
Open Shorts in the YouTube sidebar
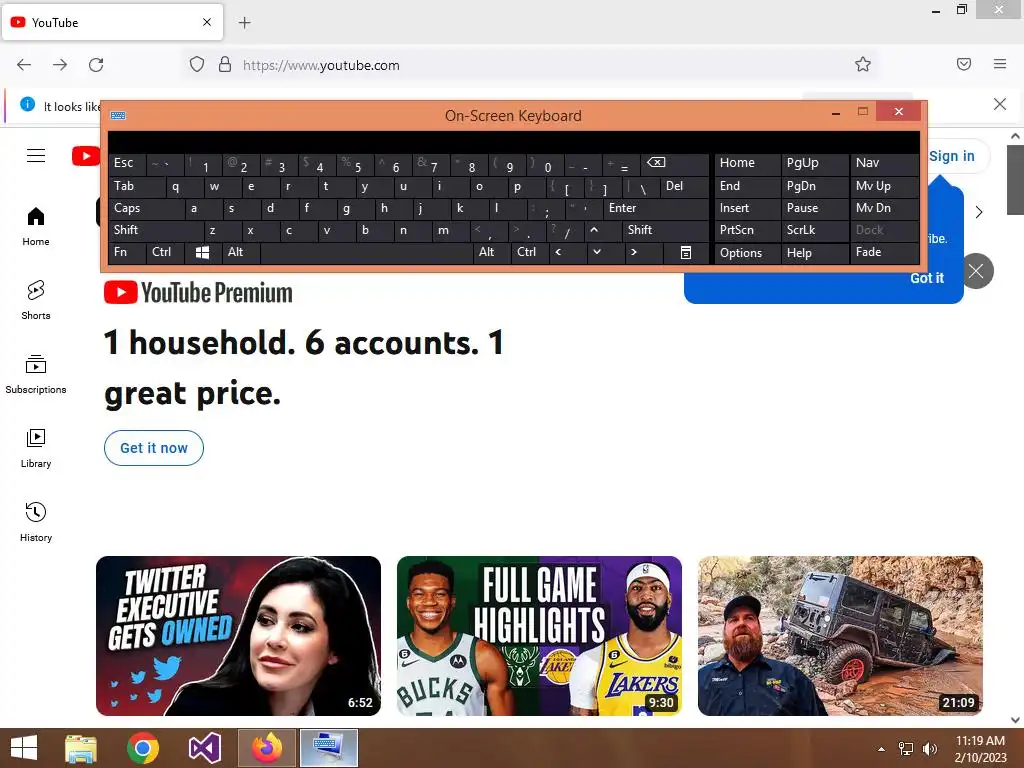click(x=36, y=300)
